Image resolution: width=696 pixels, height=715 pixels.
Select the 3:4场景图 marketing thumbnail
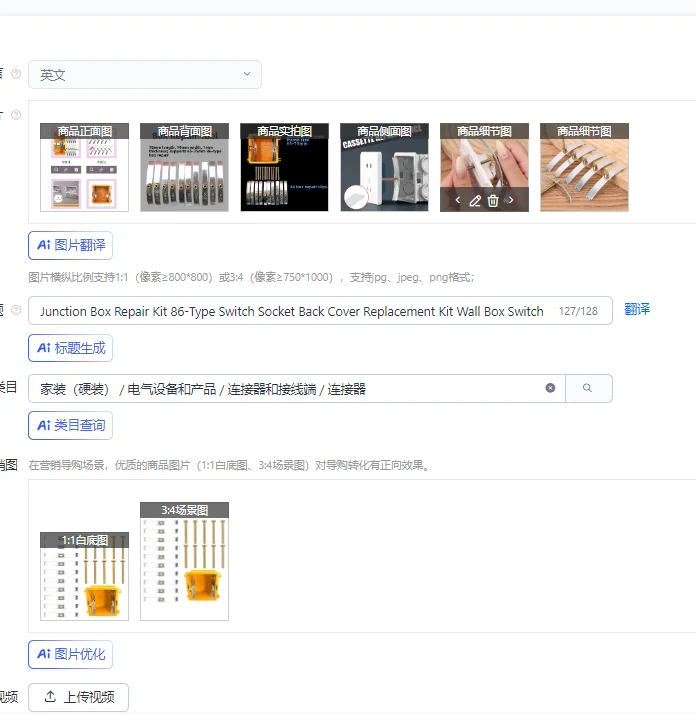point(184,561)
